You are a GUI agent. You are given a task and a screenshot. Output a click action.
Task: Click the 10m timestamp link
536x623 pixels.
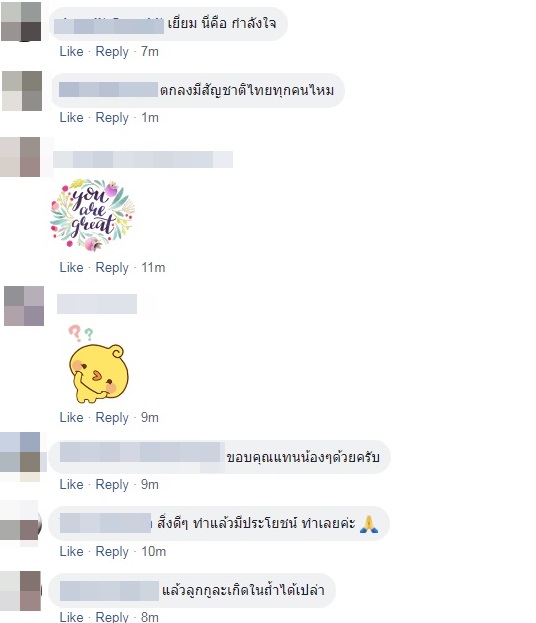[153, 551]
